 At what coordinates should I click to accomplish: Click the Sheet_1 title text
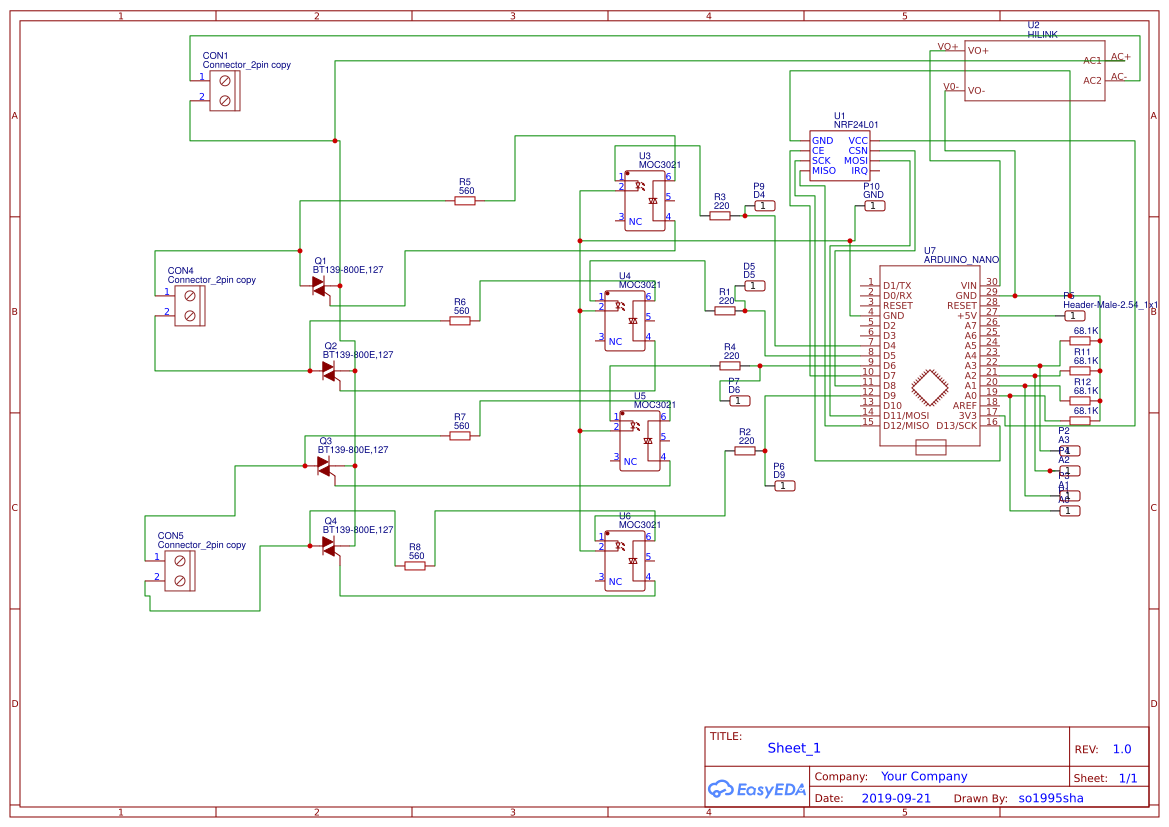[x=792, y=747]
